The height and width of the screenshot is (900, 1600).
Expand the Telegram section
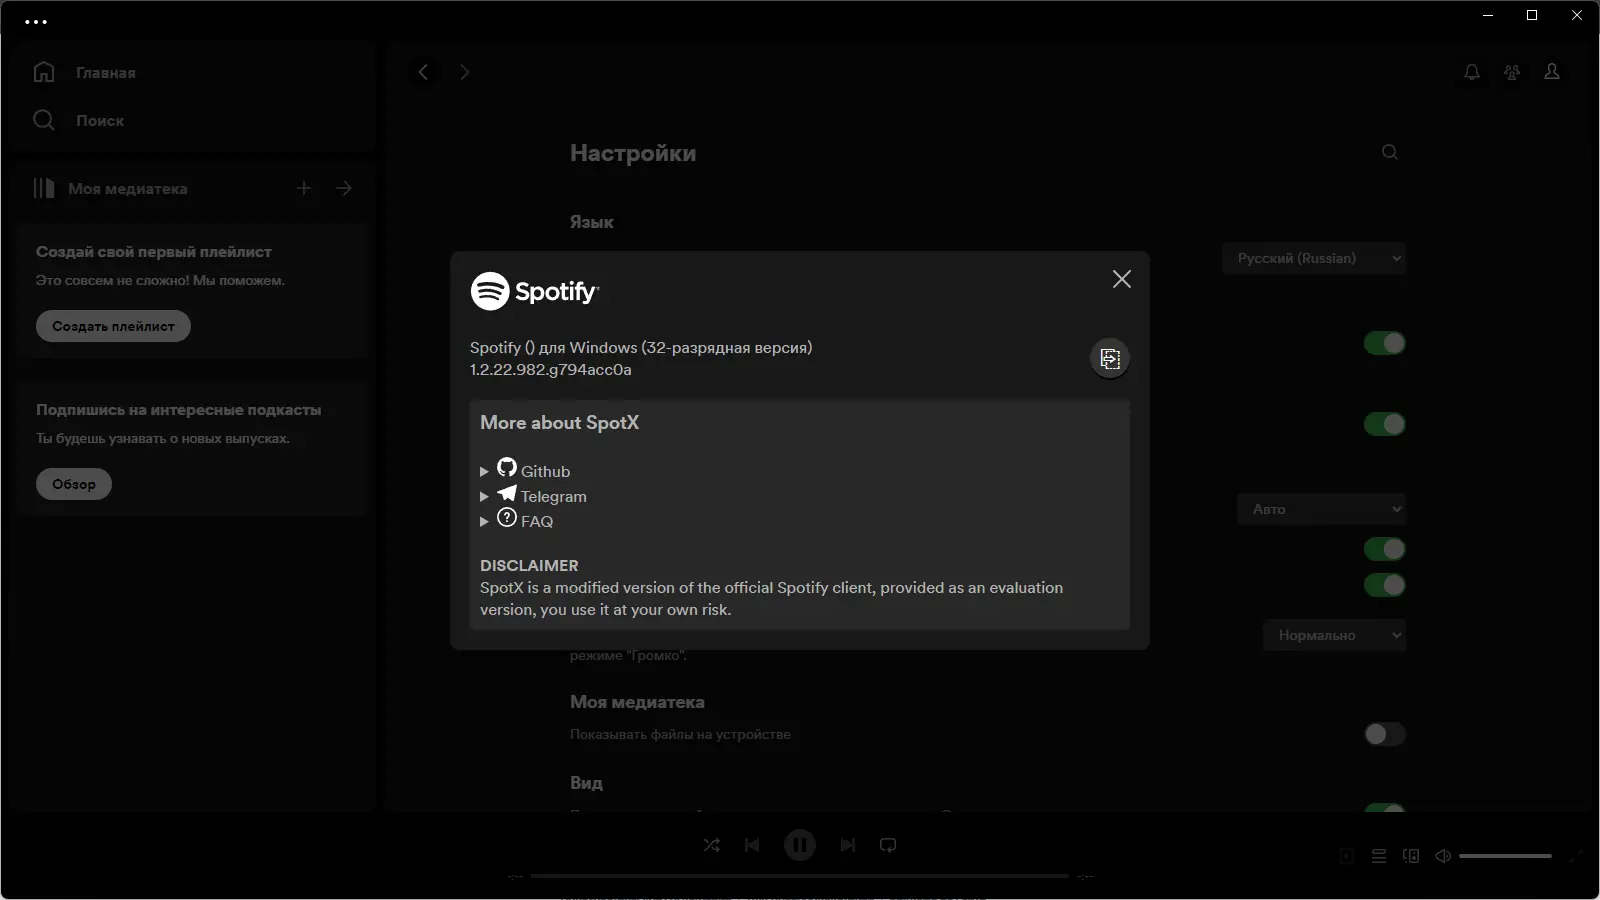click(x=484, y=496)
